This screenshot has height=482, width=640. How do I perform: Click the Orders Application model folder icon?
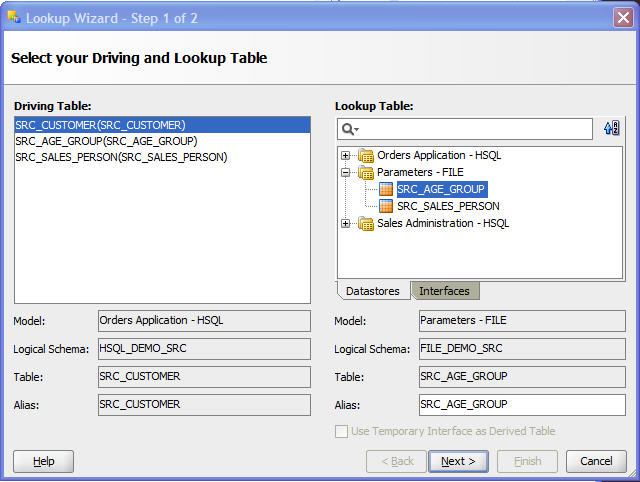[x=366, y=155]
